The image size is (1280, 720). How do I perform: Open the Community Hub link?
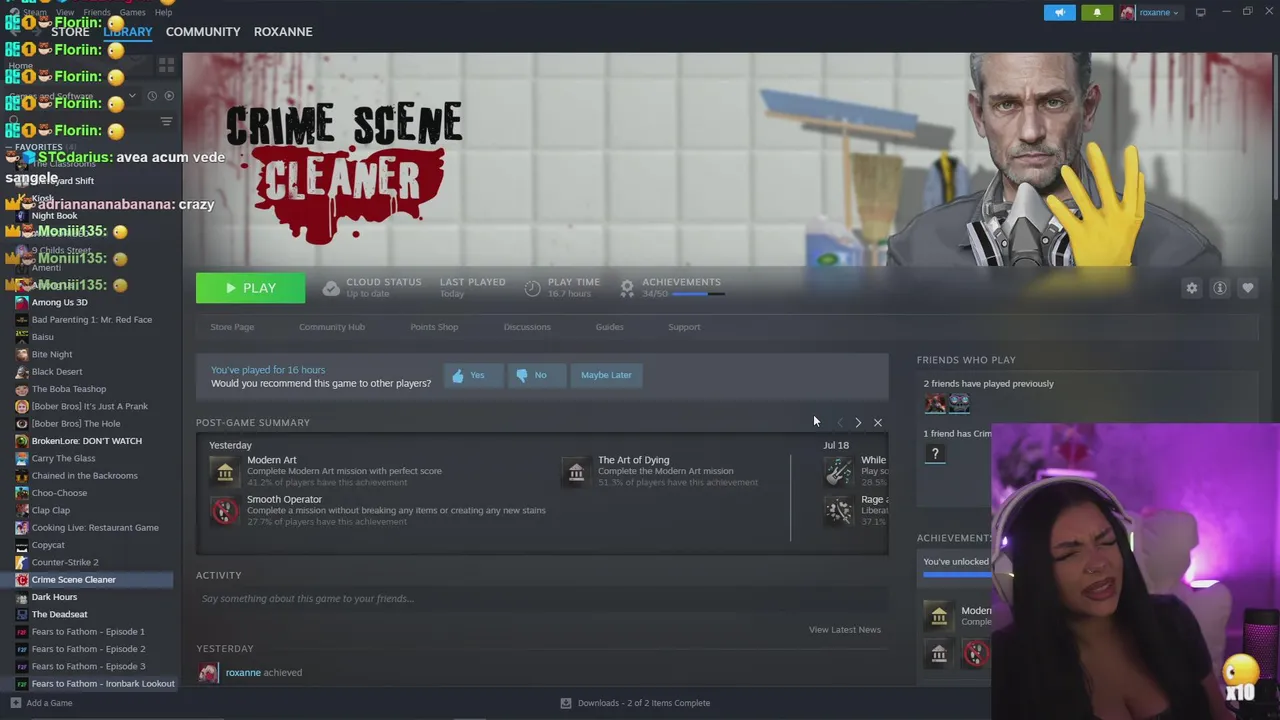pyautogui.click(x=332, y=327)
